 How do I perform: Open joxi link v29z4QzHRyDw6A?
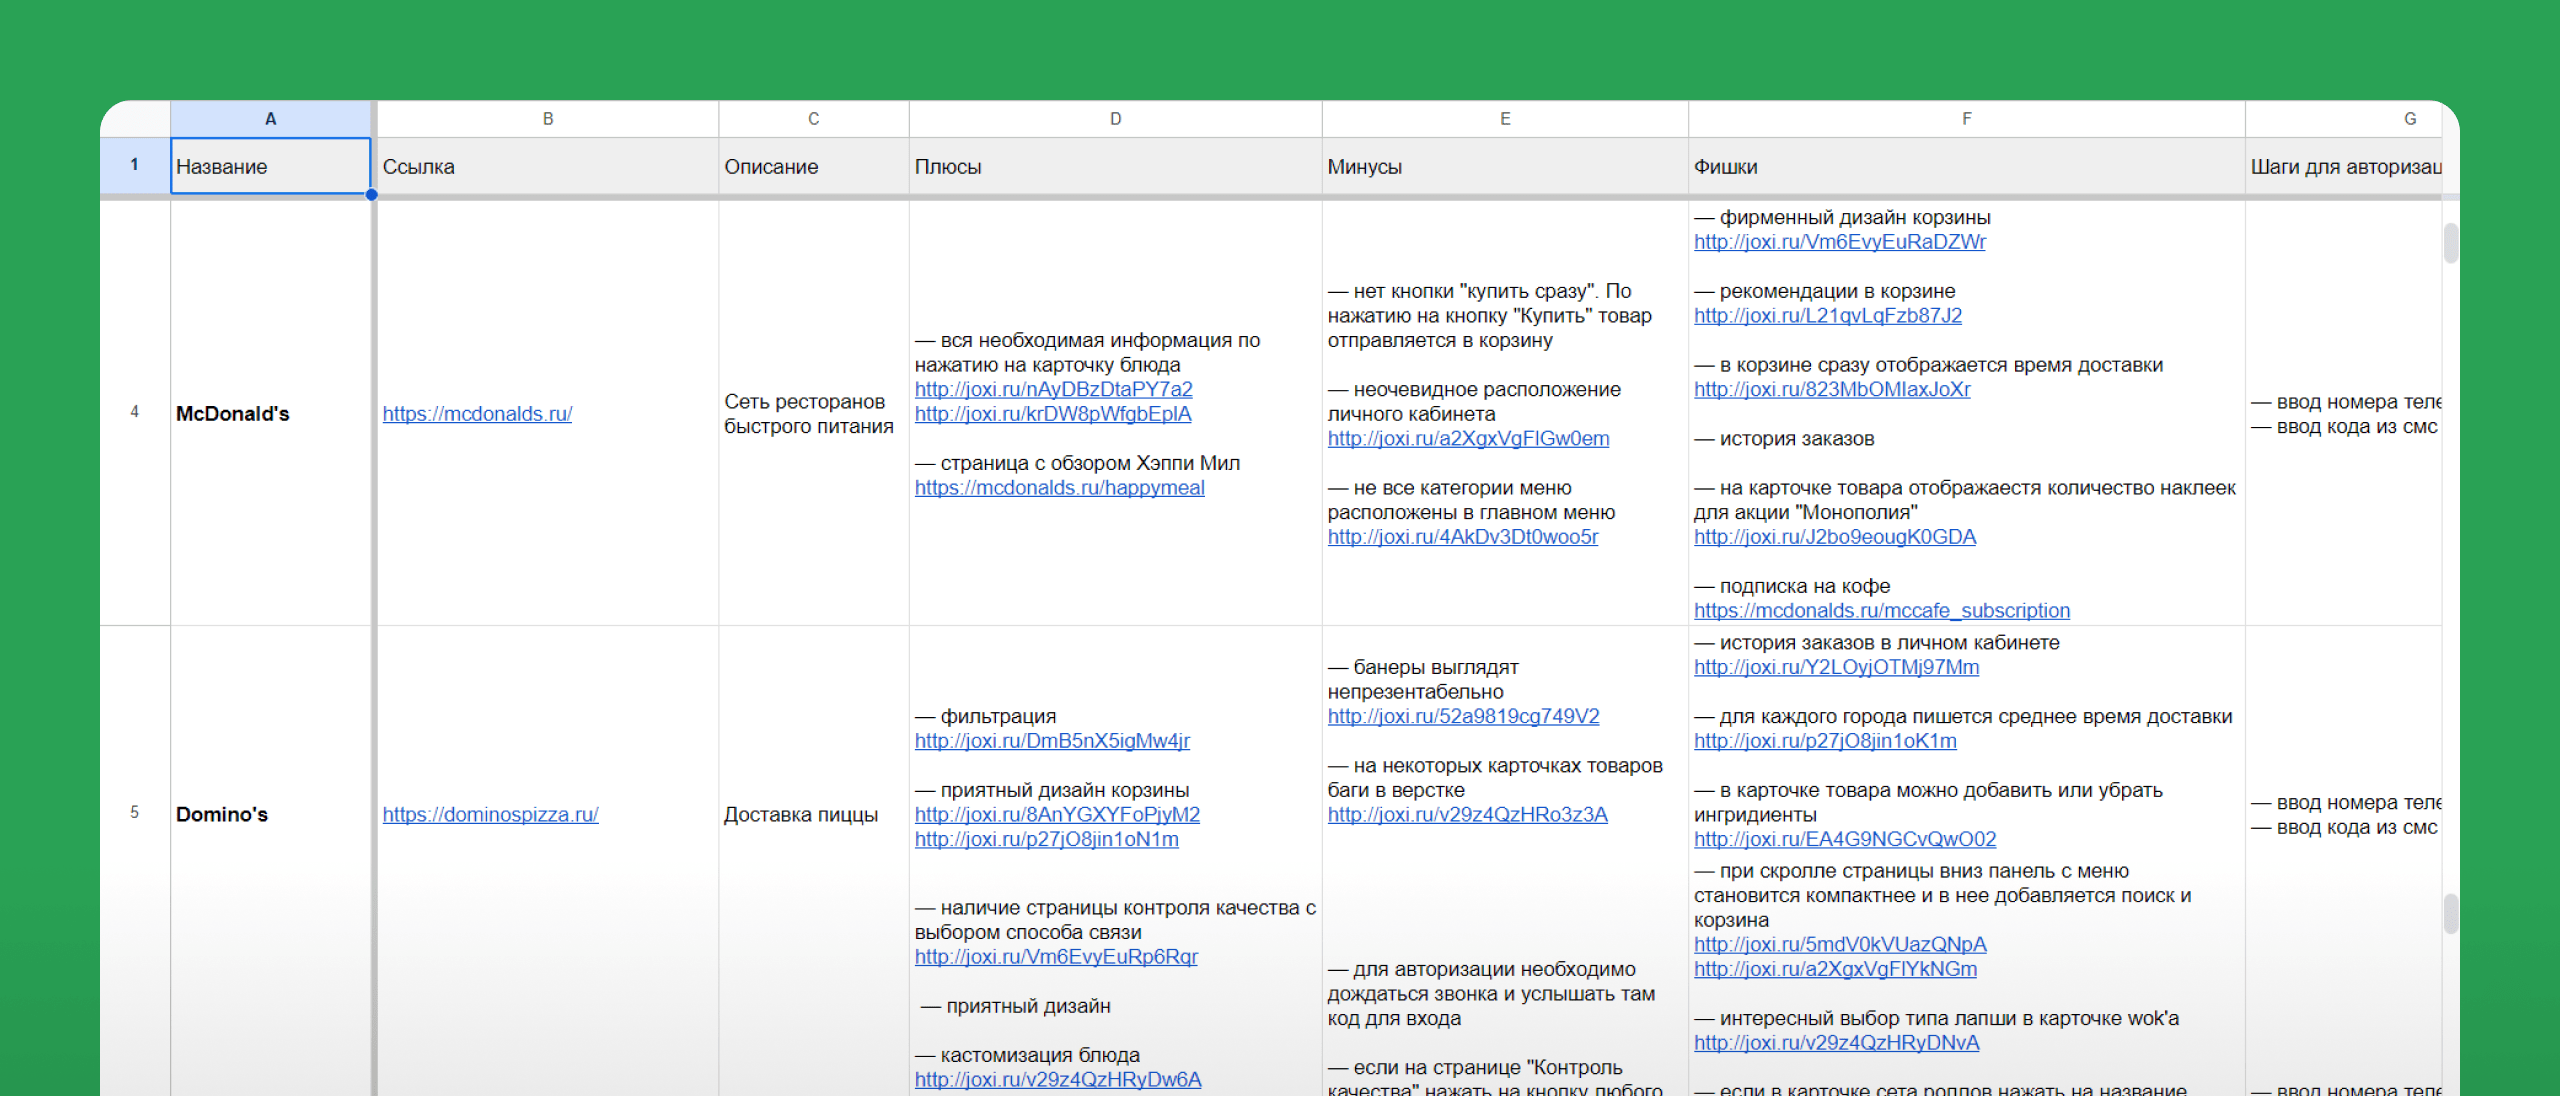click(1057, 1080)
